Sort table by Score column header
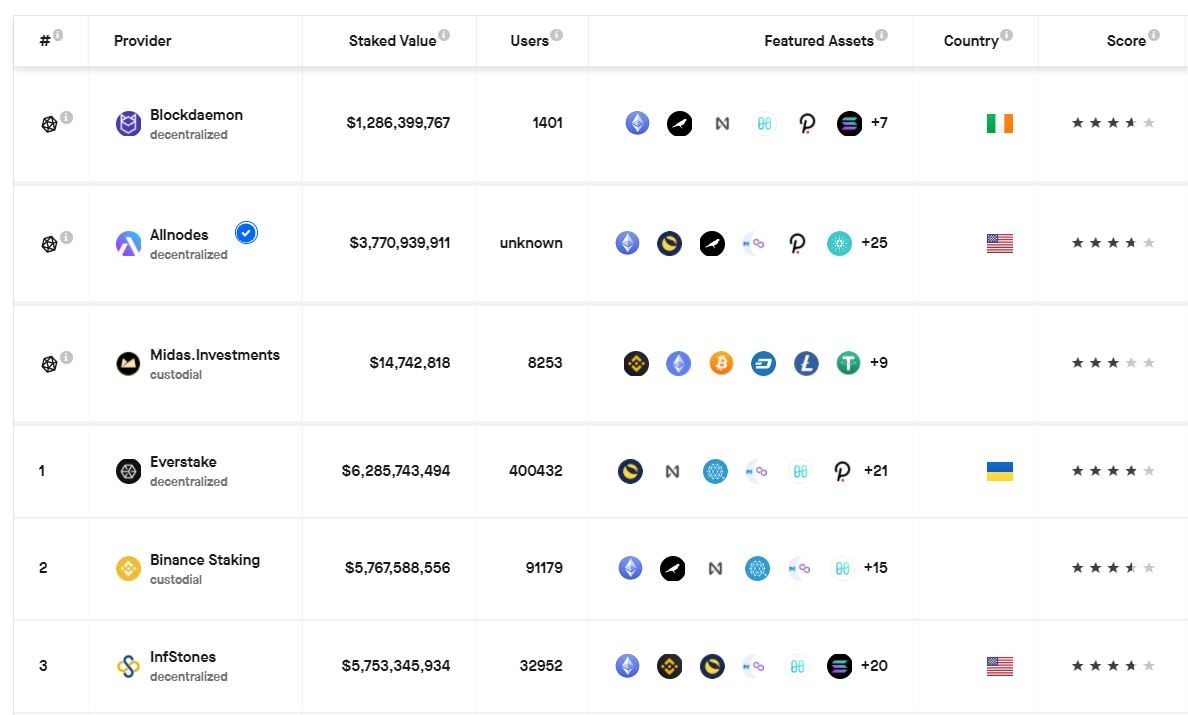This screenshot has height=715, width=1188. click(1126, 41)
